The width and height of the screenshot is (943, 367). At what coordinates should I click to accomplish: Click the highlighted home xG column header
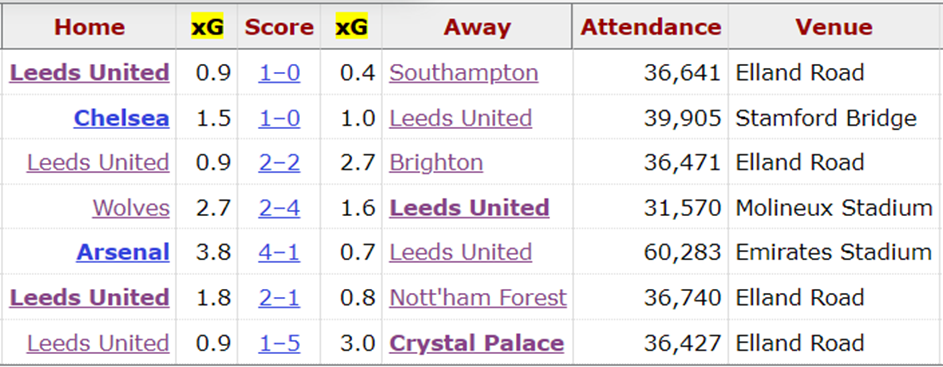click(x=207, y=27)
